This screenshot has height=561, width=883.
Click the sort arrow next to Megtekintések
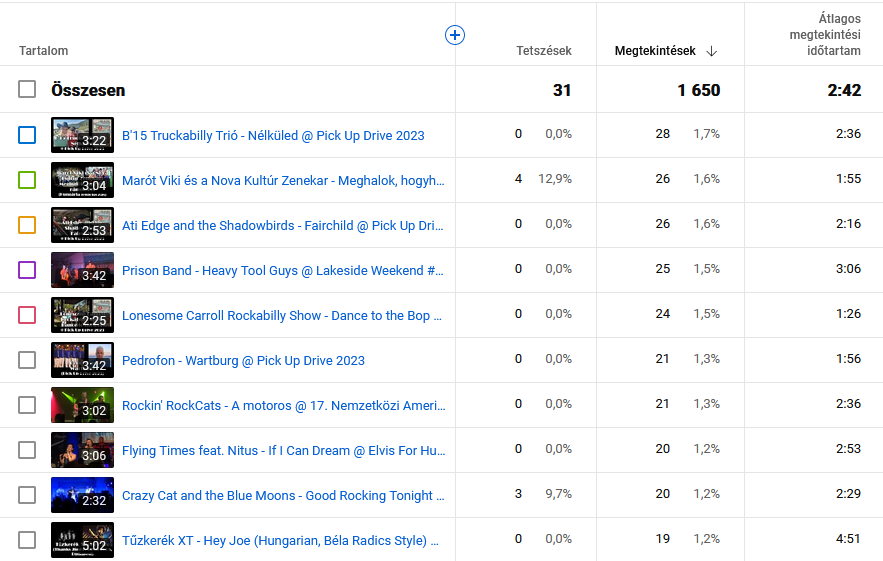(x=712, y=51)
